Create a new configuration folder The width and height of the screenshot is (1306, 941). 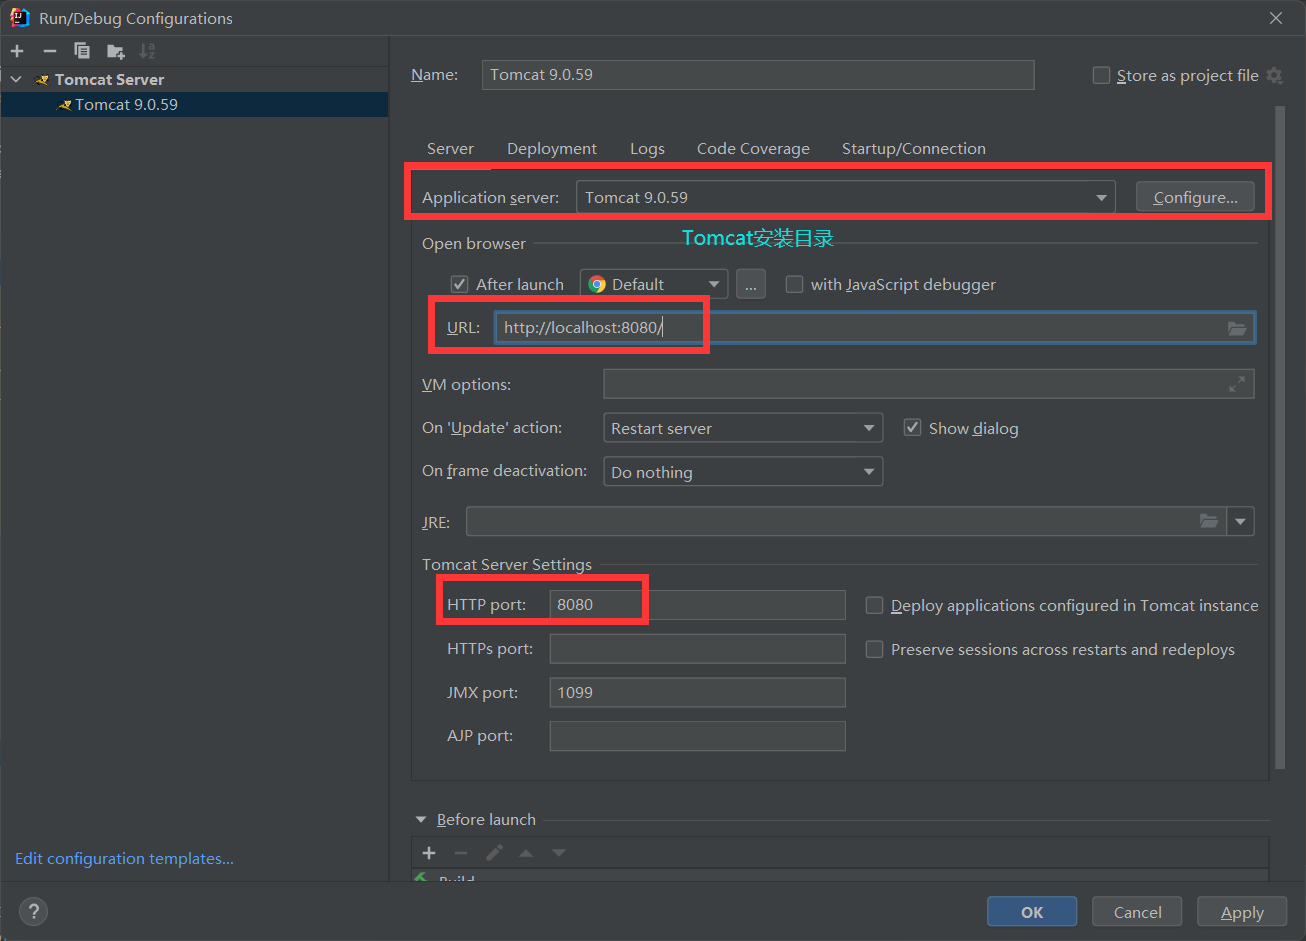[115, 51]
